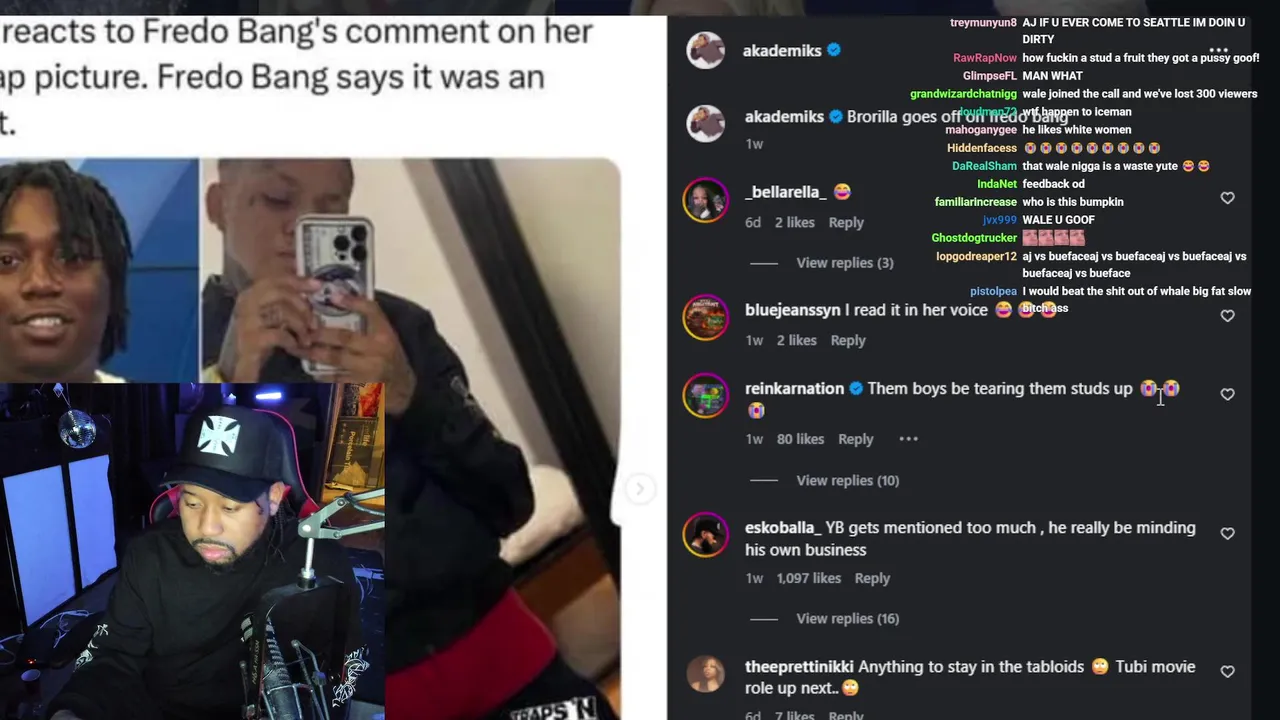Image resolution: width=1280 pixels, height=720 pixels.
Task: Like theeprettinikki's comment heart
Action: click(1227, 672)
